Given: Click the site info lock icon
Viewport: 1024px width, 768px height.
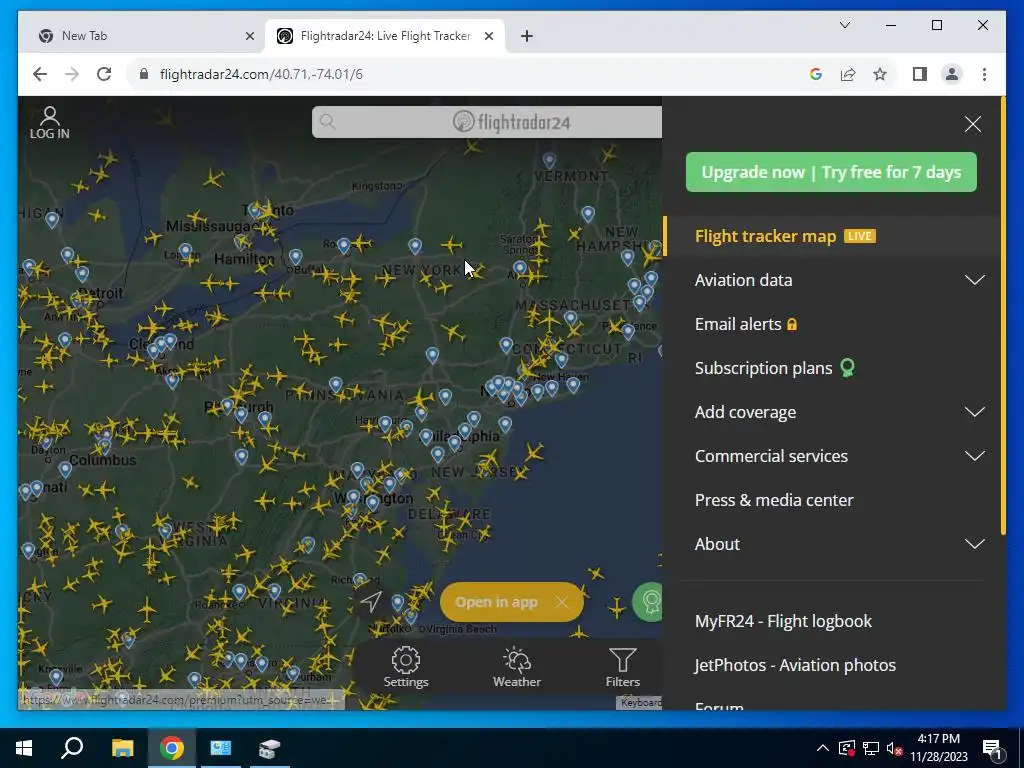Looking at the screenshot, I should point(144,74).
